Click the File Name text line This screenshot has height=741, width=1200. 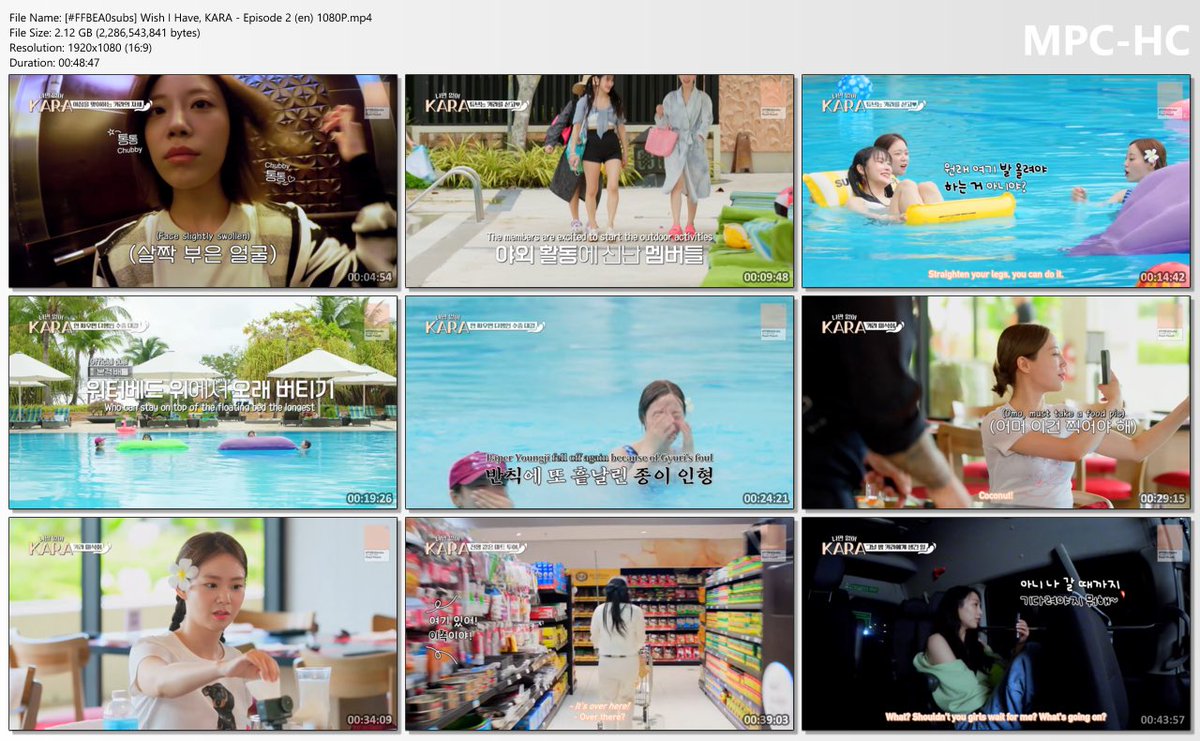pos(191,17)
